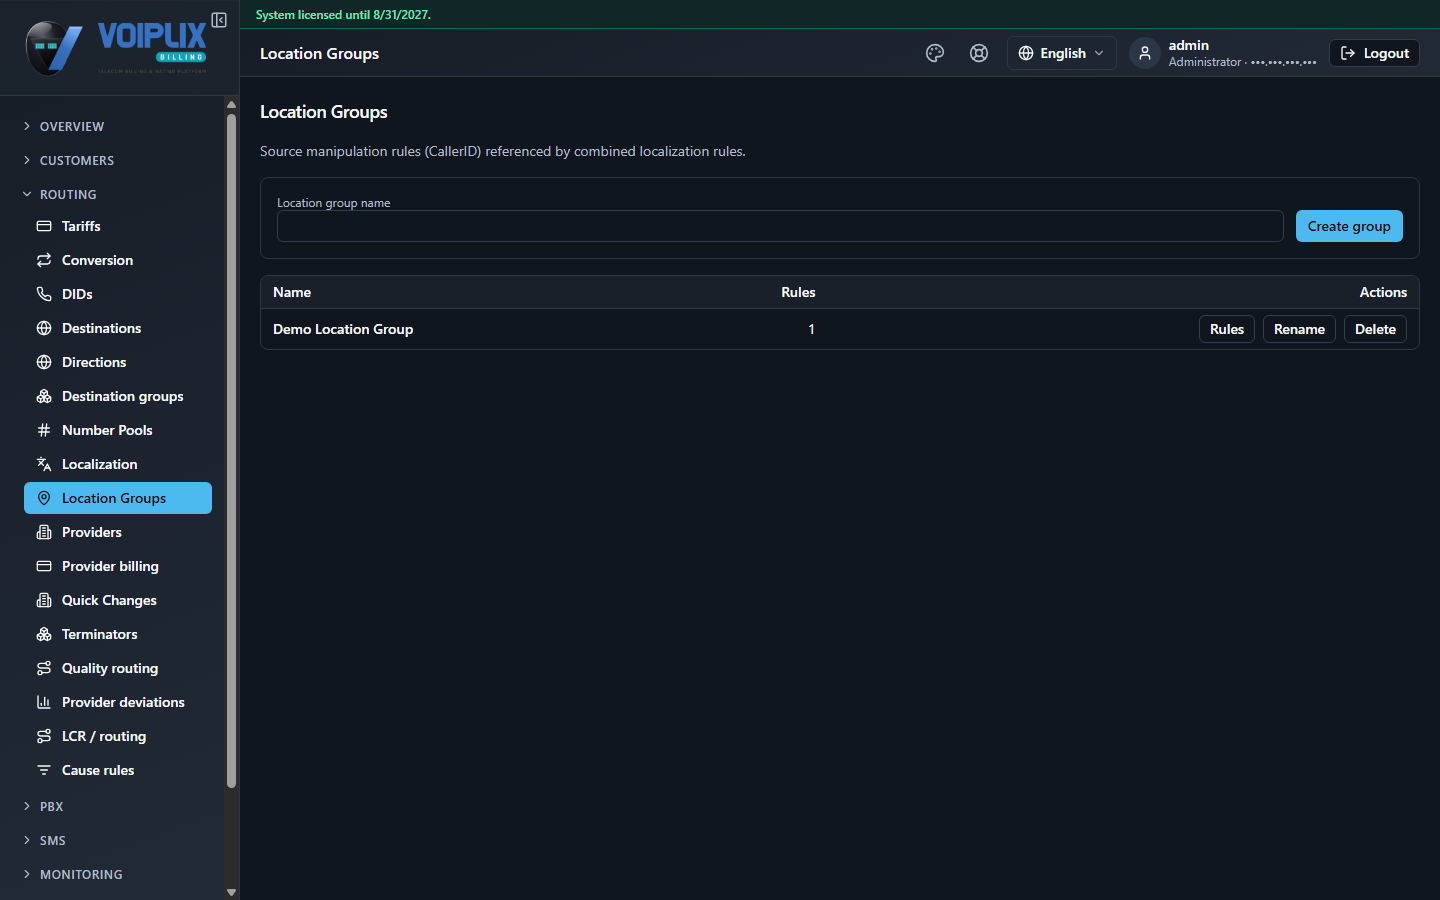Click the sidebar vertical scrollbar
Viewport: 1440px width, 900px height.
tap(231, 450)
